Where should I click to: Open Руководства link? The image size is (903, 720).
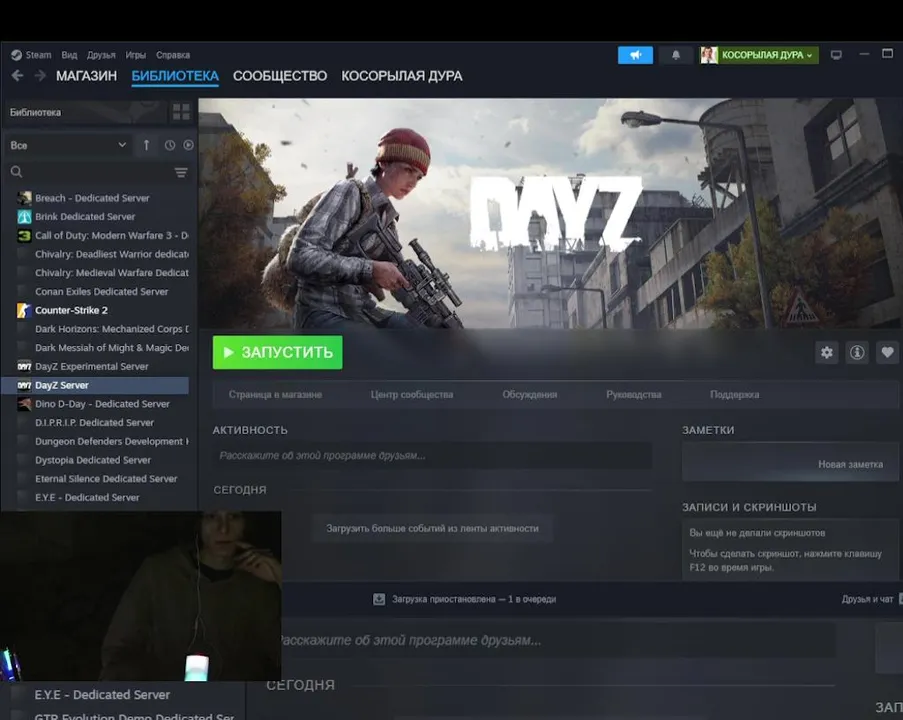pos(633,395)
